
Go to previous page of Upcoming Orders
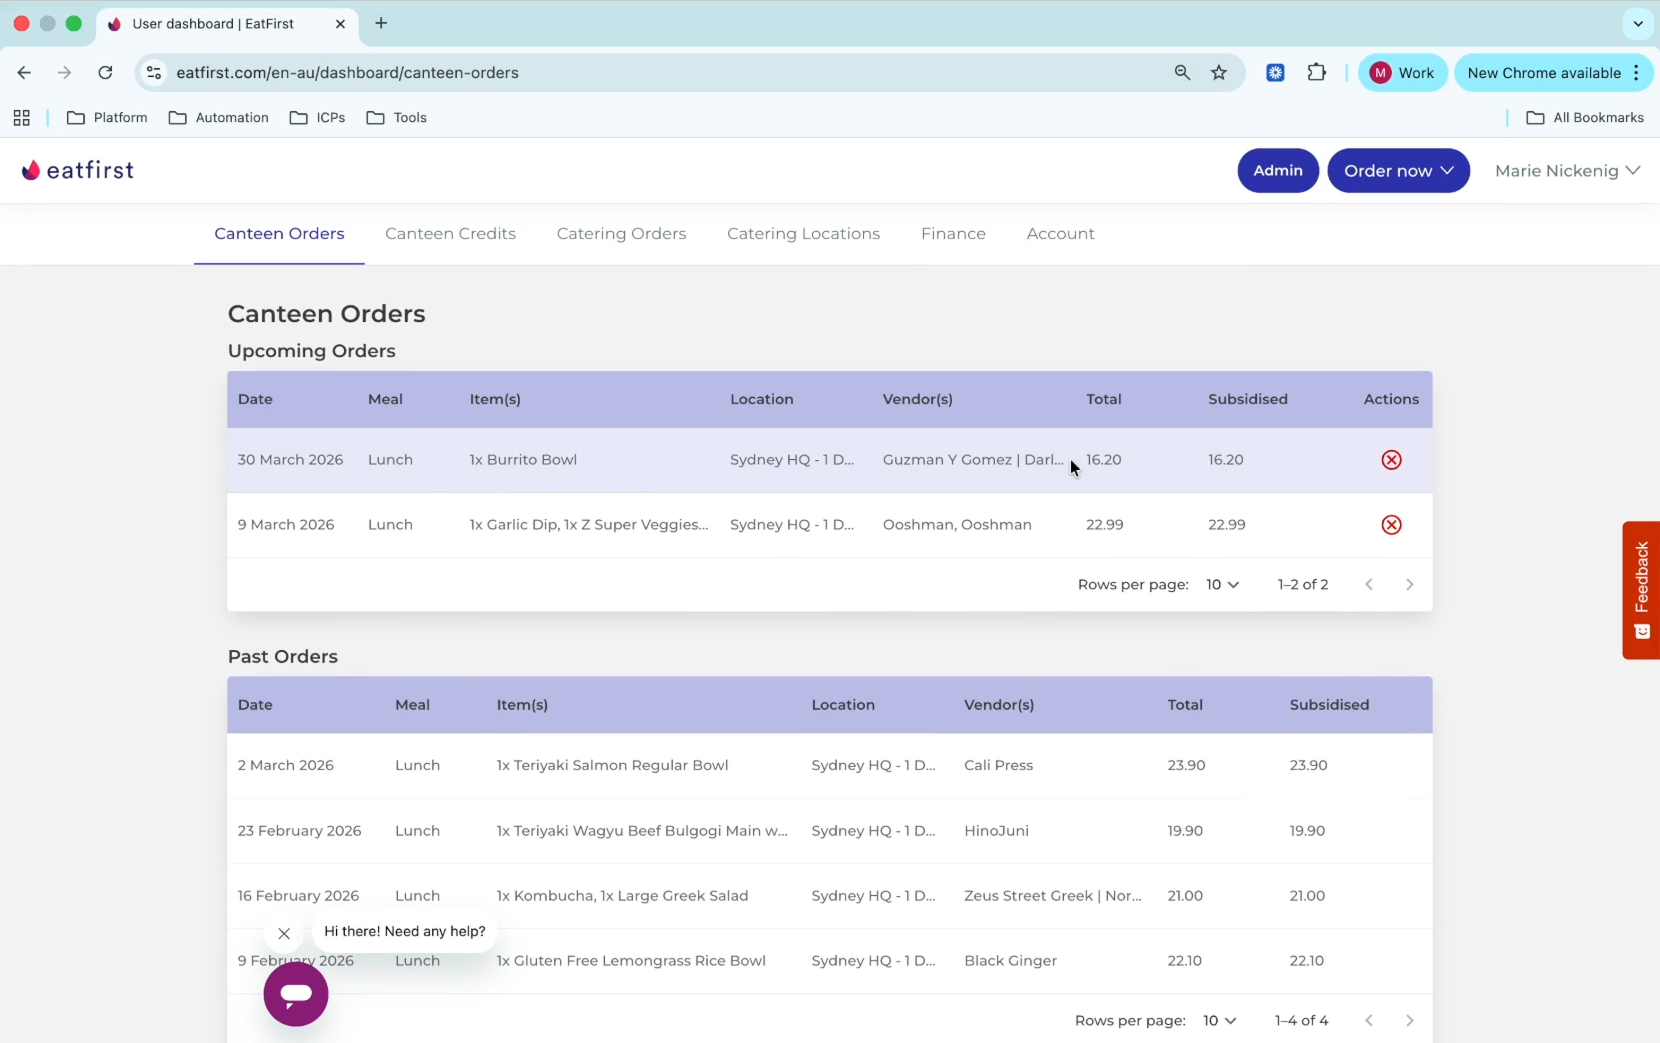click(x=1369, y=585)
